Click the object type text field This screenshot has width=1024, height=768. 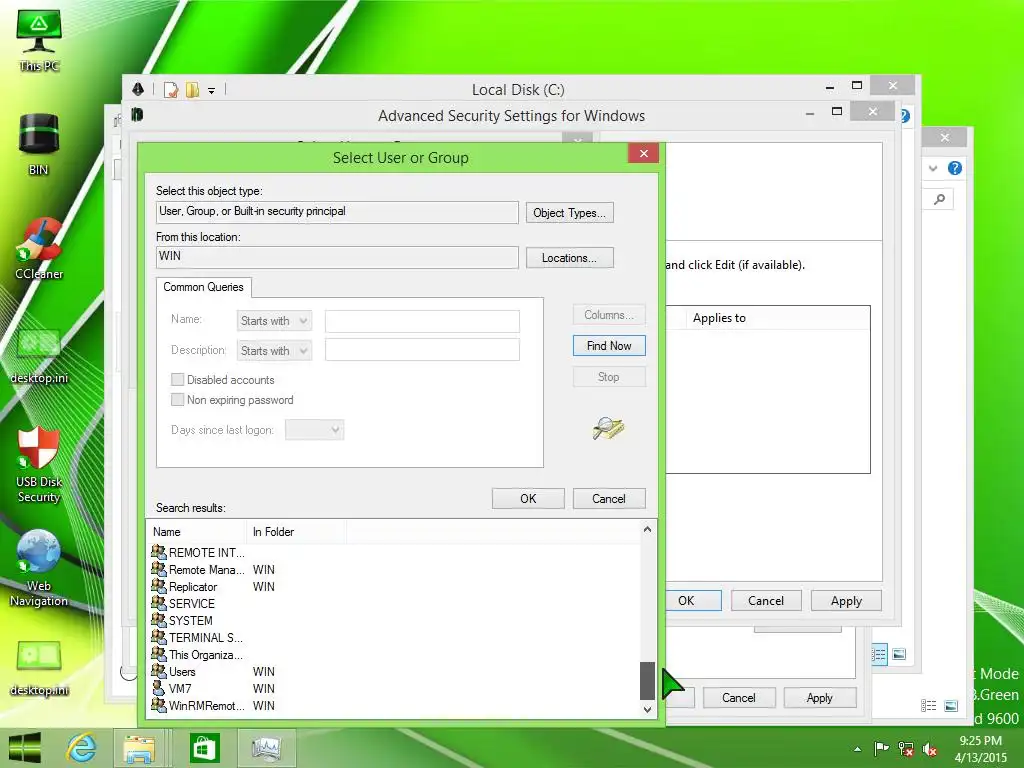click(x=337, y=212)
